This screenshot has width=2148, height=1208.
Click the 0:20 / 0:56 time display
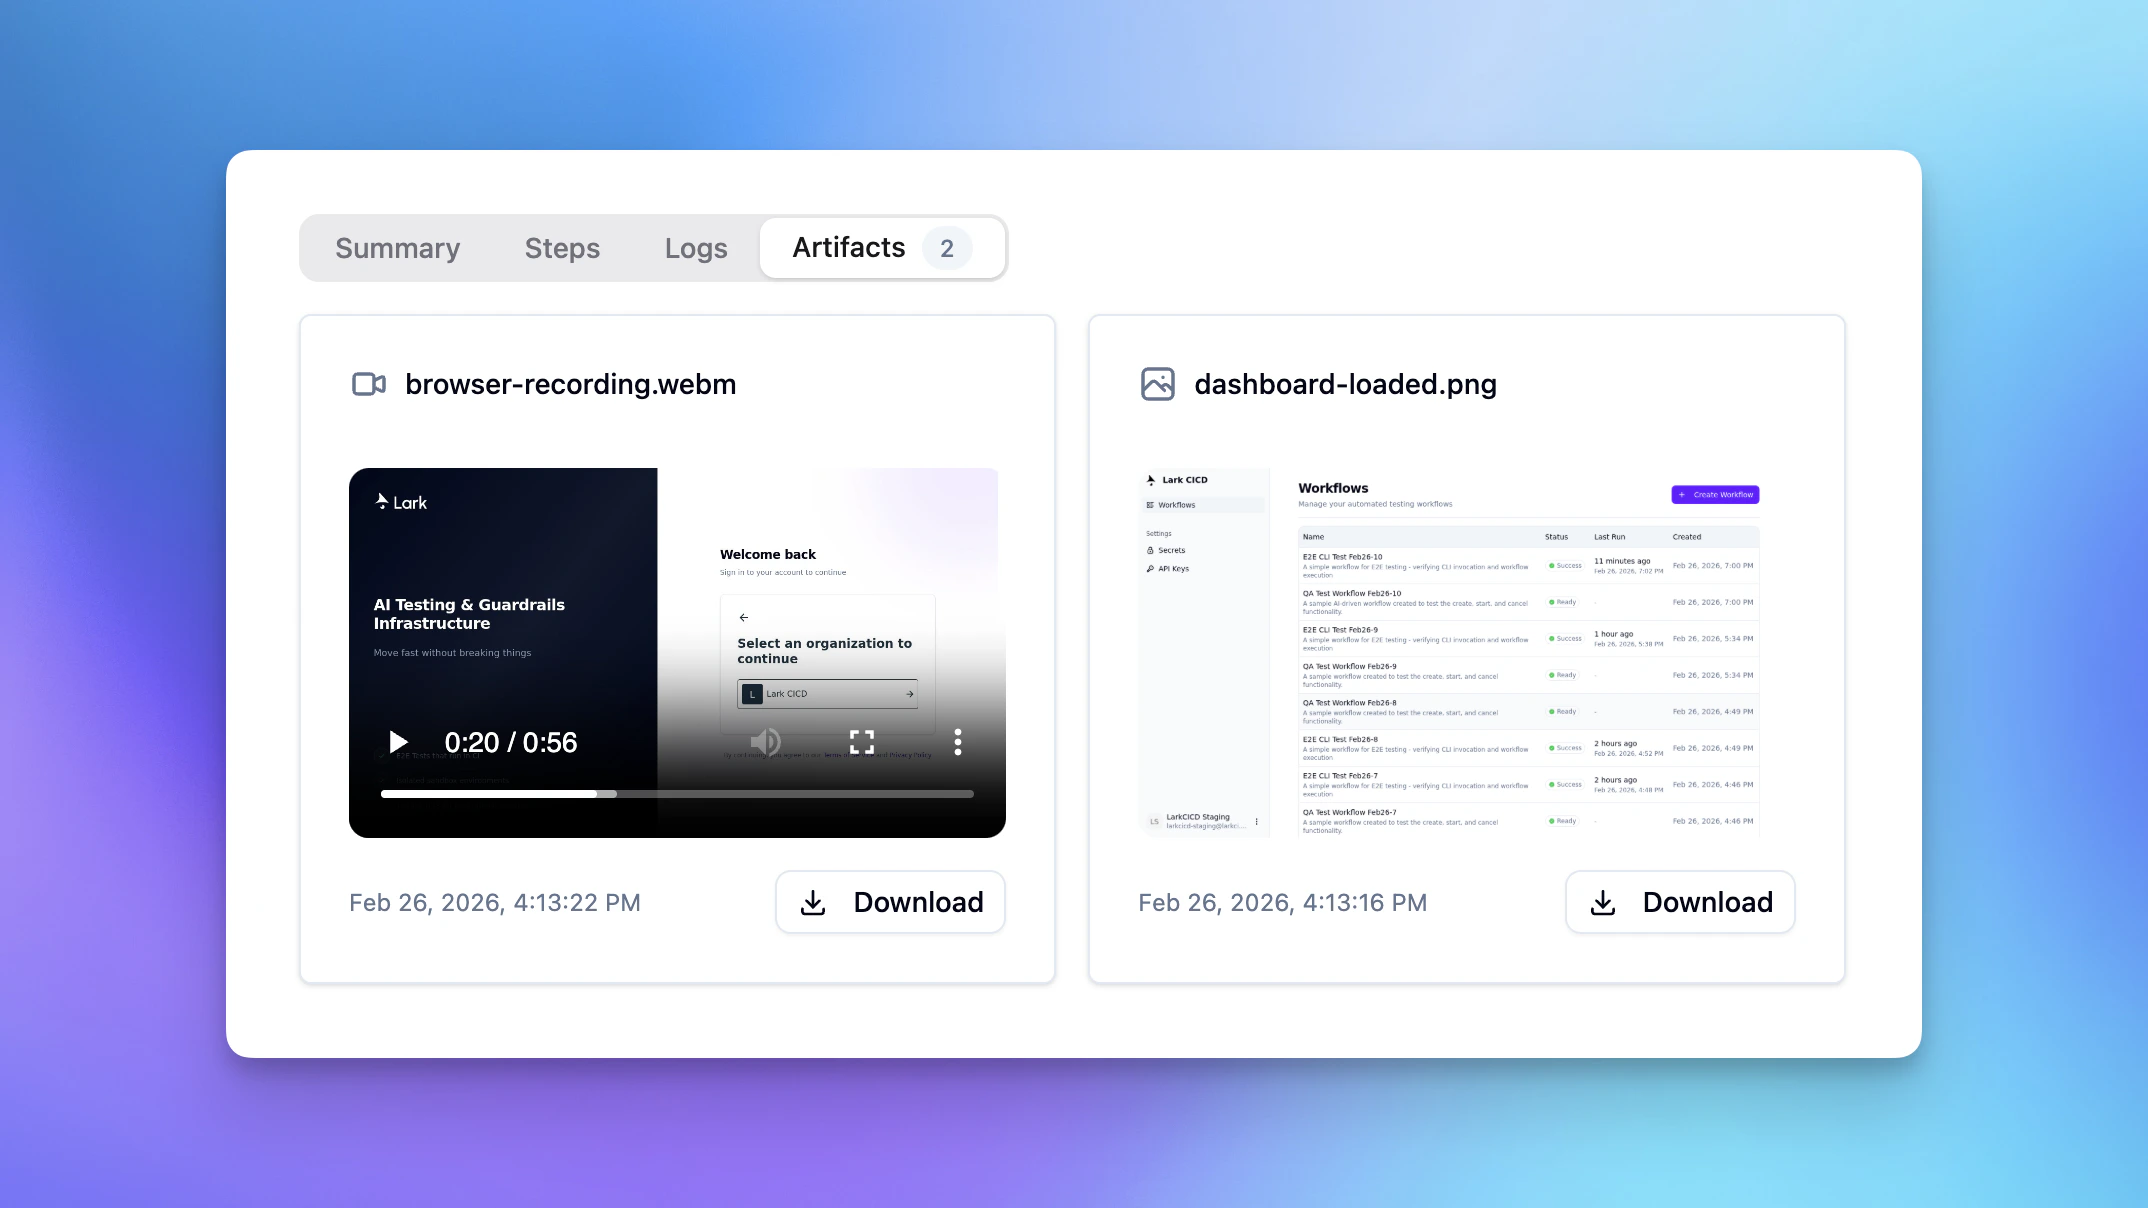tap(511, 742)
